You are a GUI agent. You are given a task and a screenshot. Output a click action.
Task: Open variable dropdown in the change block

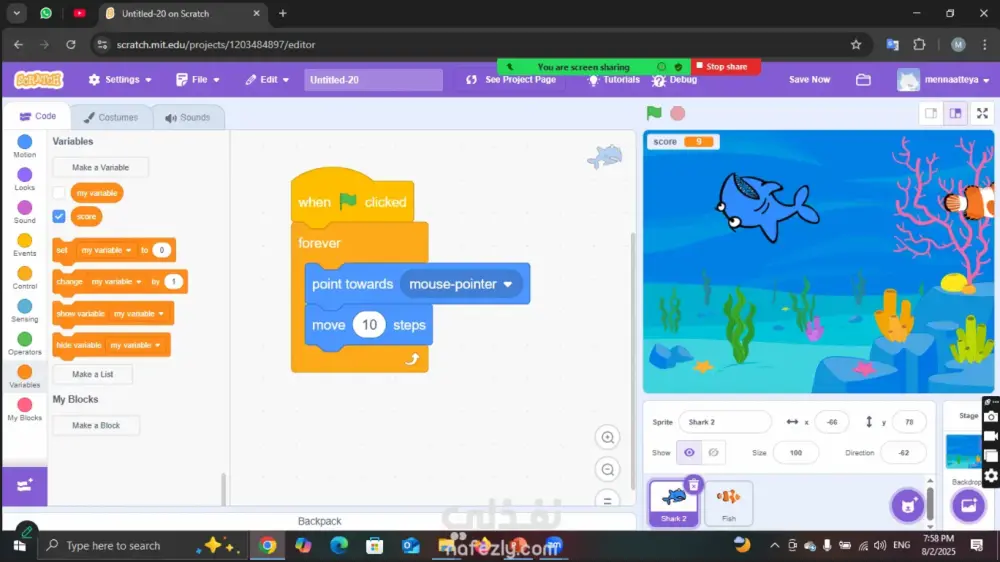point(116,281)
